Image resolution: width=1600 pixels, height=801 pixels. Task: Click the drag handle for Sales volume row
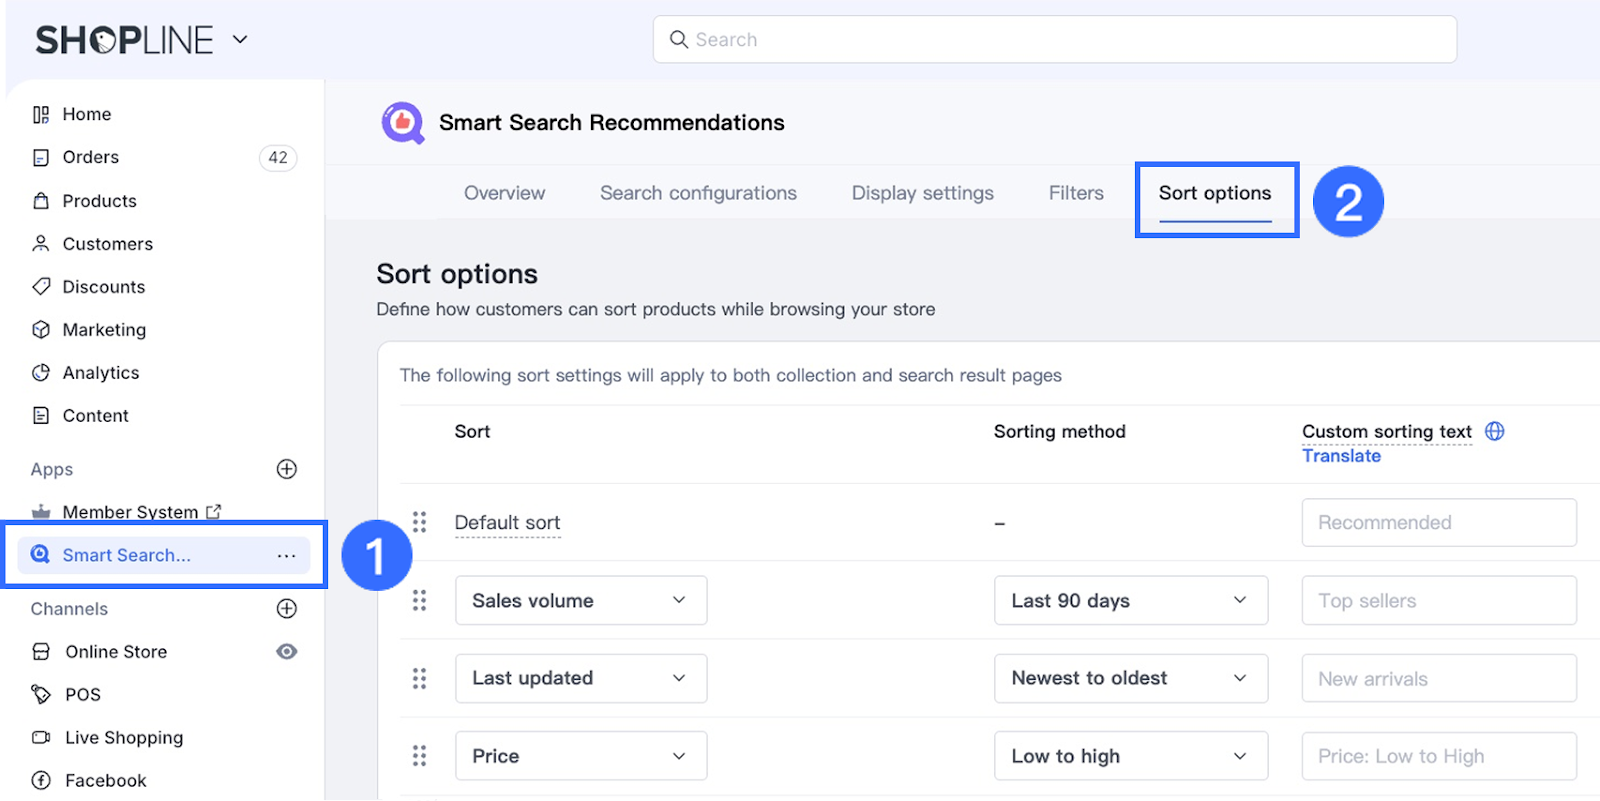point(420,600)
